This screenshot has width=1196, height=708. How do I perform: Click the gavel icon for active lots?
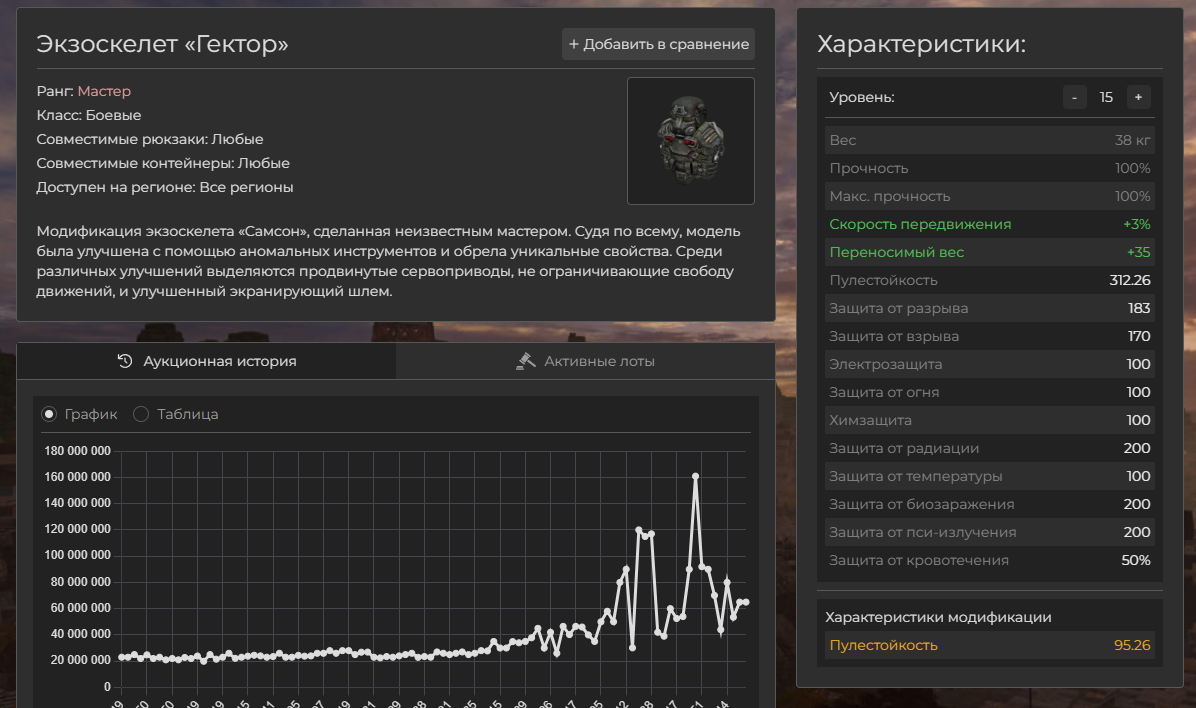[526, 361]
